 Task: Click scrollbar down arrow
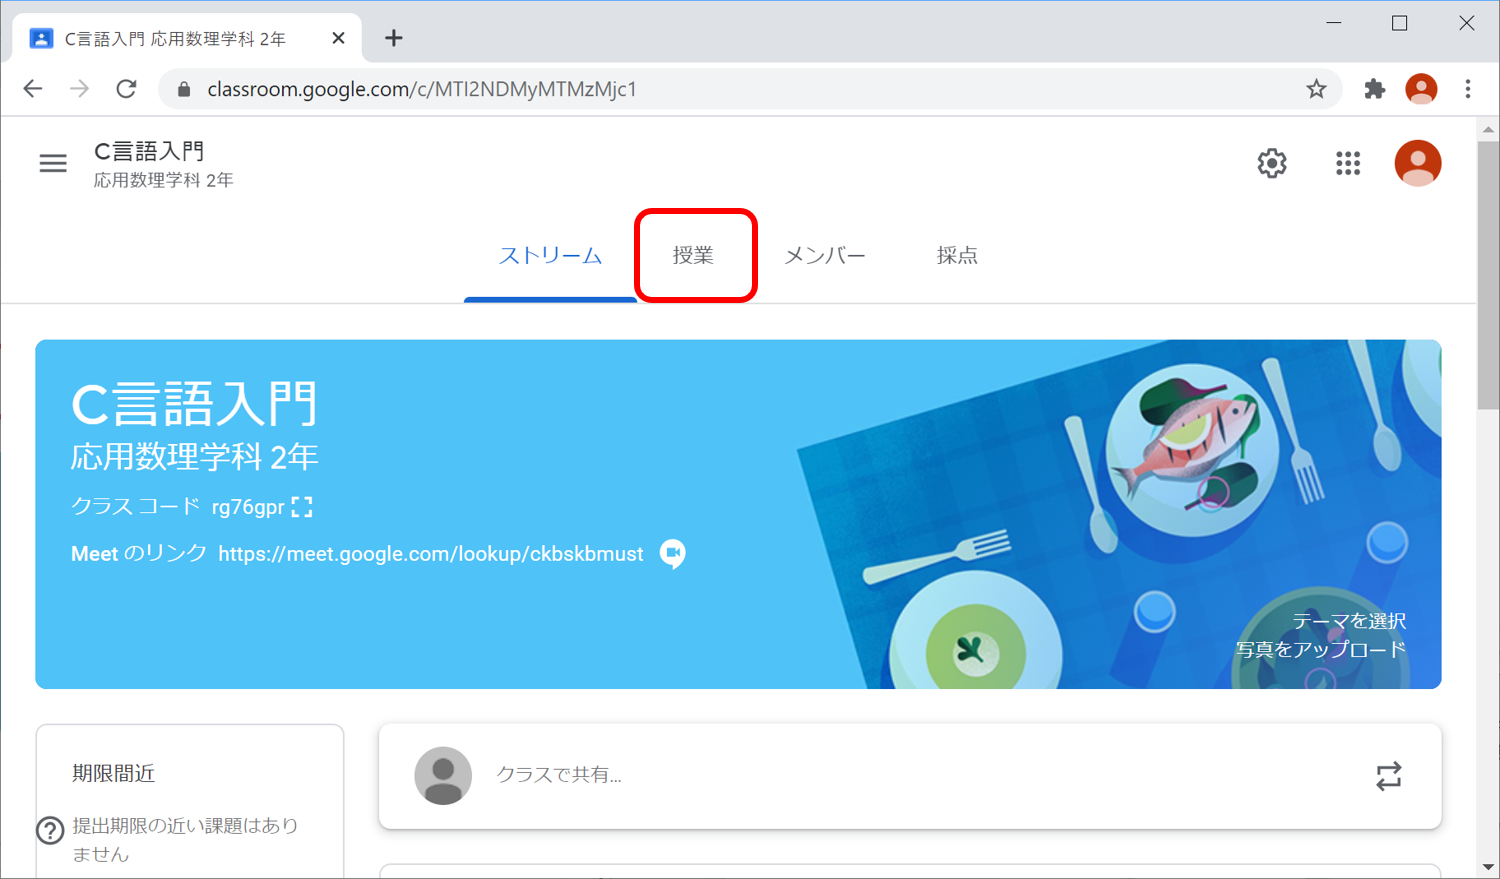point(1488,868)
